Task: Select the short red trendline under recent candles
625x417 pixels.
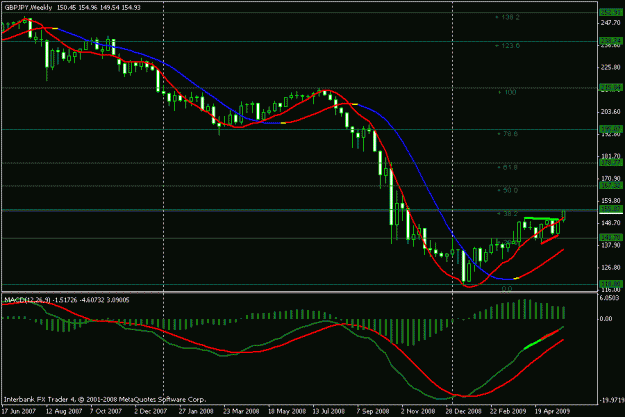Action: [550, 239]
